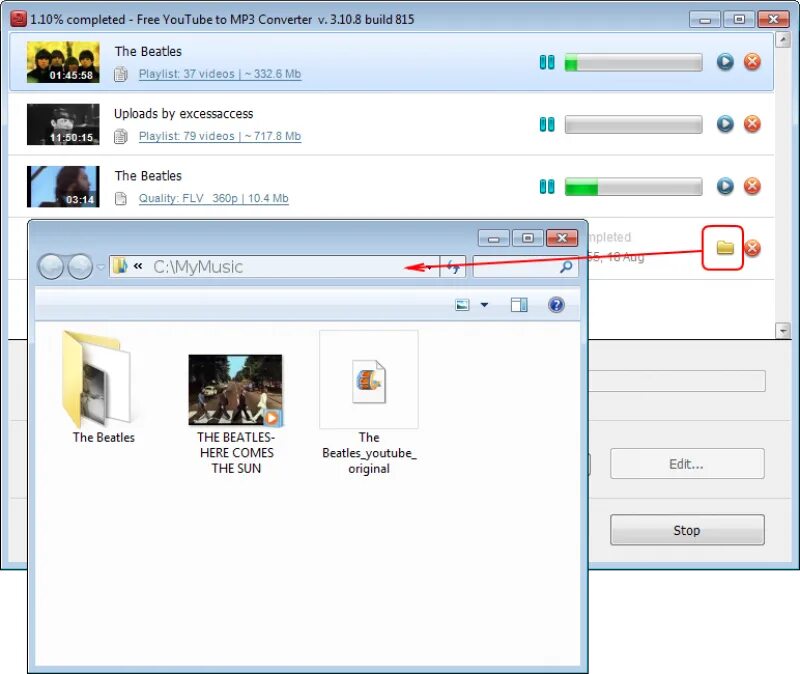The height and width of the screenshot is (674, 800).
Task: Go forward in the Explorer window
Action: pos(80,266)
